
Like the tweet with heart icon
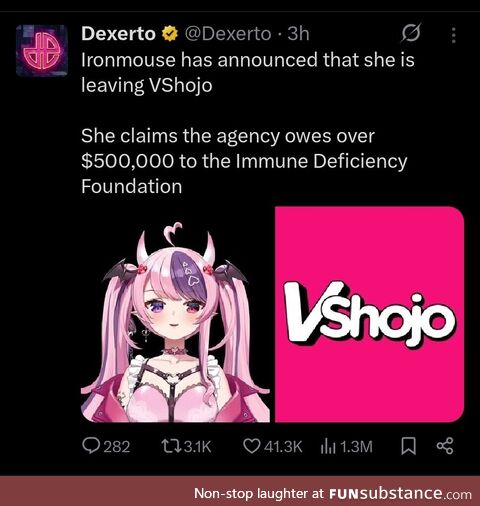(252, 446)
